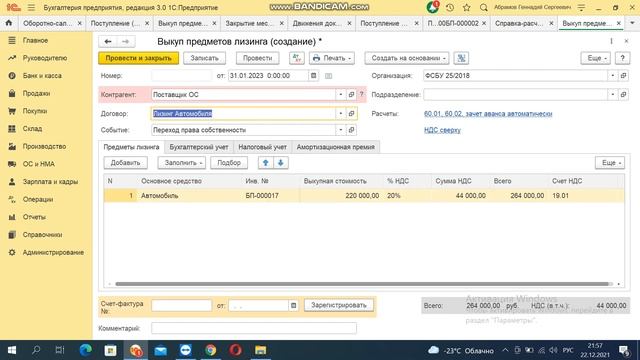Open the 60.01, 60.02 settlements link
This screenshot has width=640, height=360.
click(x=488, y=113)
